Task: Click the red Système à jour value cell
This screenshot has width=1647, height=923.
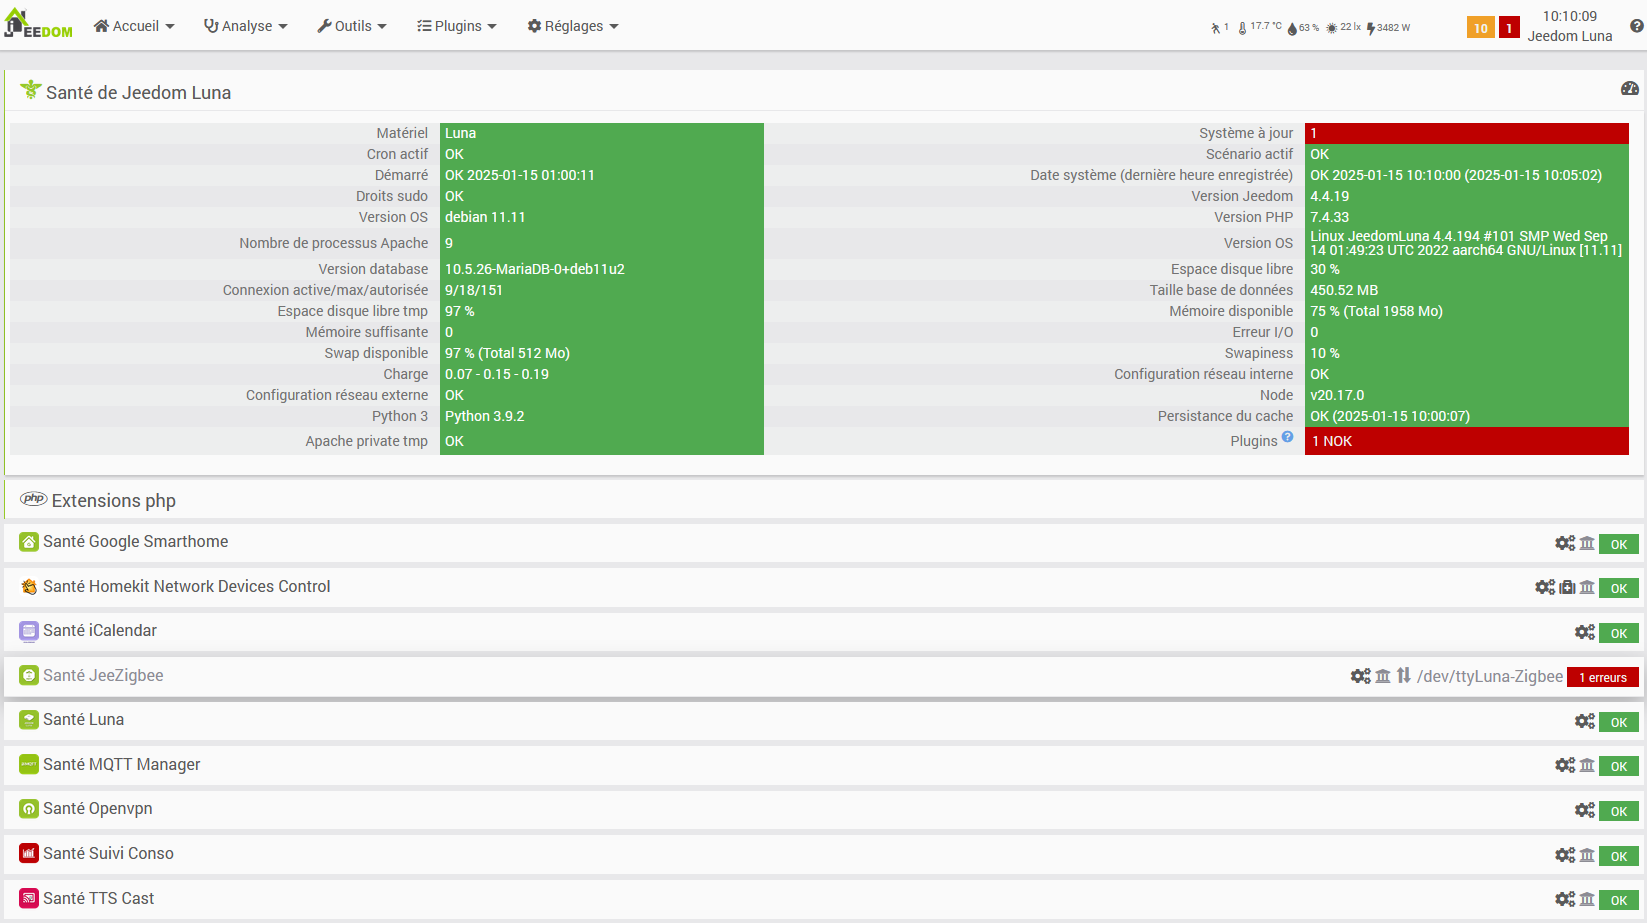Action: tap(1467, 133)
